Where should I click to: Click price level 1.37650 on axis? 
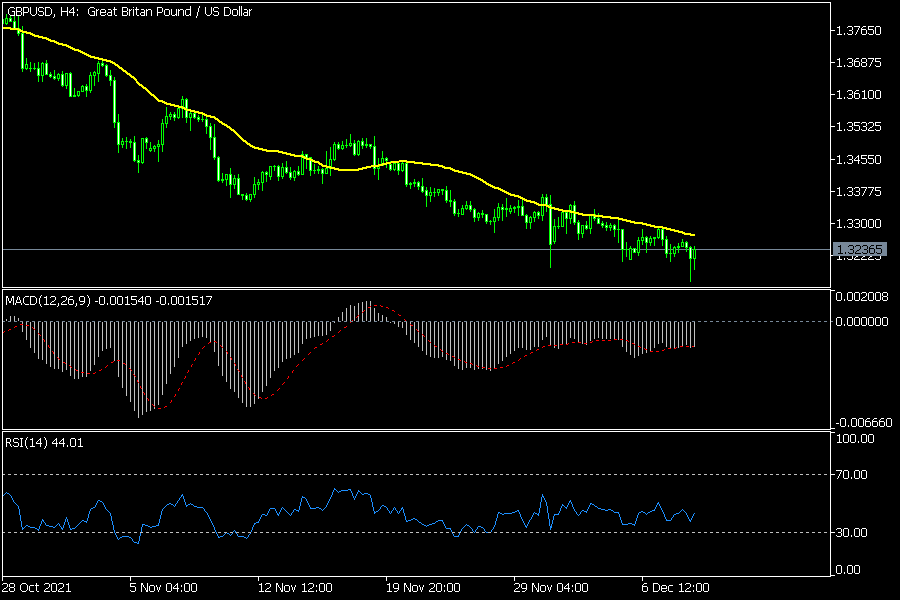pyautogui.click(x=859, y=30)
